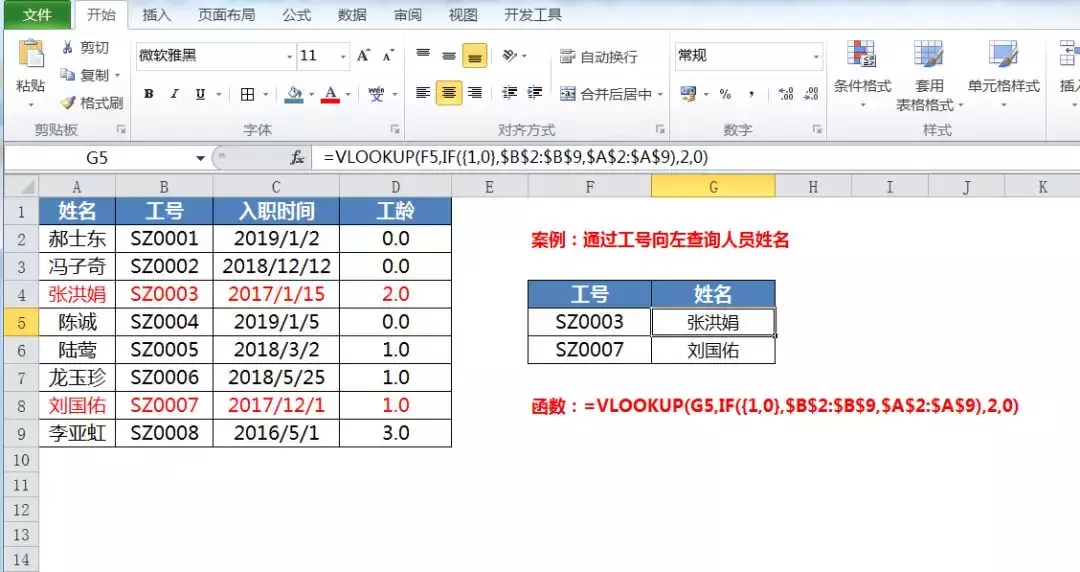
Task: Click cell containing 张洪娟 in column G
Action: (x=713, y=322)
